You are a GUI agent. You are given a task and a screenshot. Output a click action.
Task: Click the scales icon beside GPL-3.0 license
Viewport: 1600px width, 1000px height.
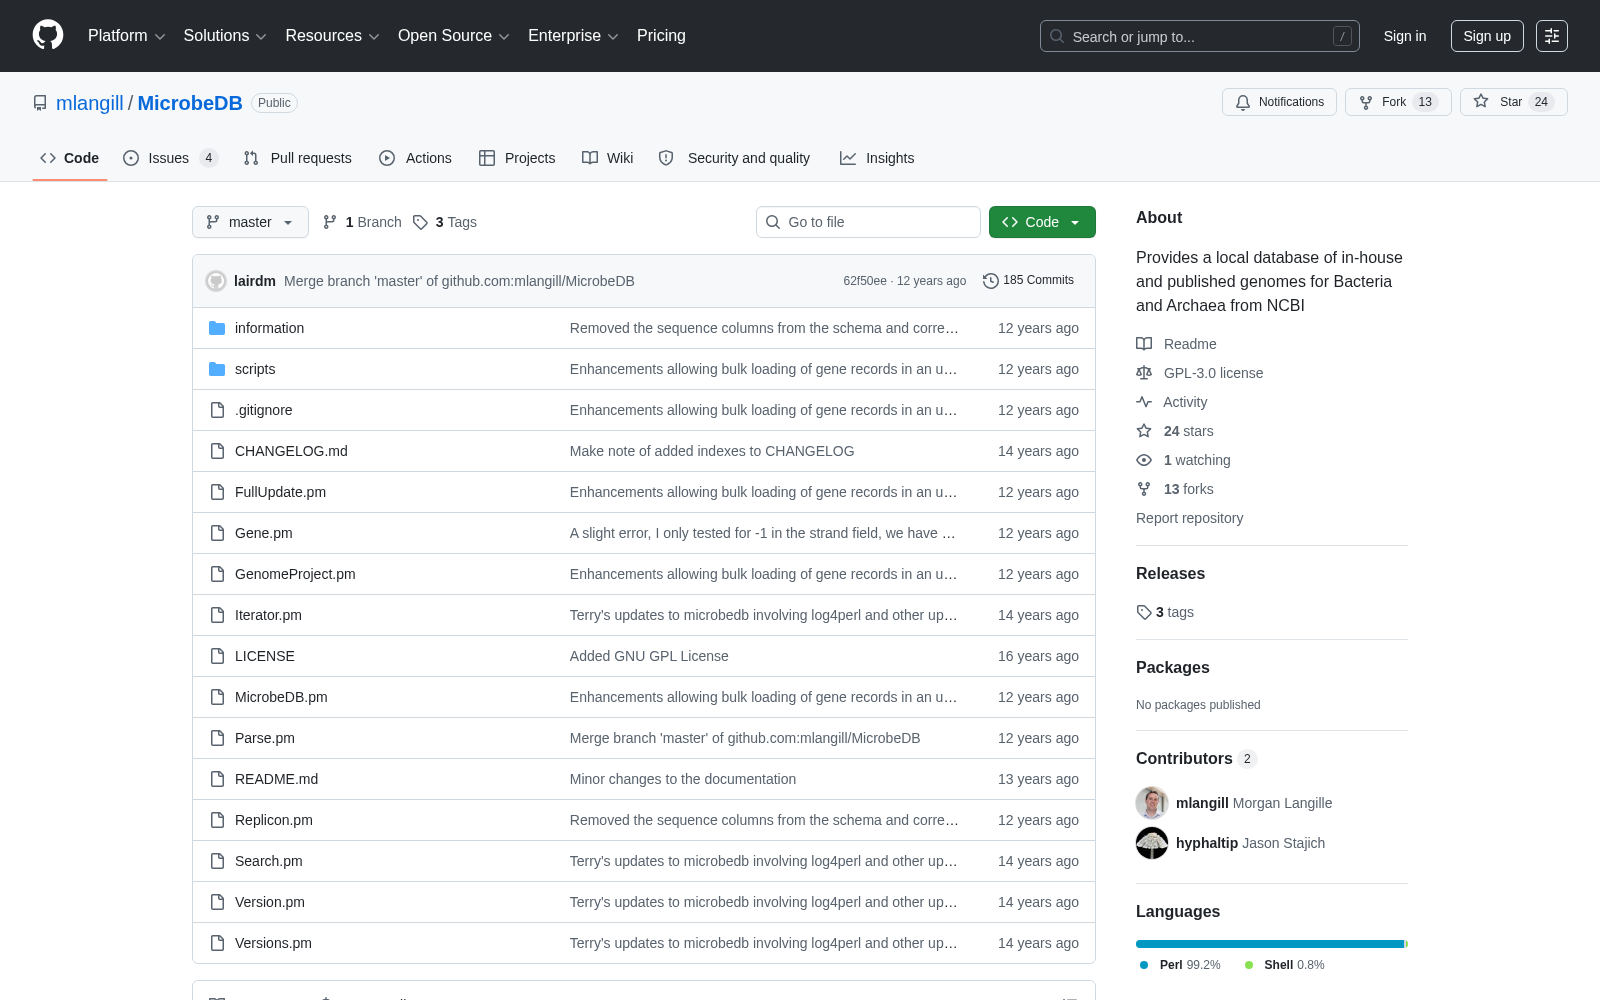(x=1144, y=373)
